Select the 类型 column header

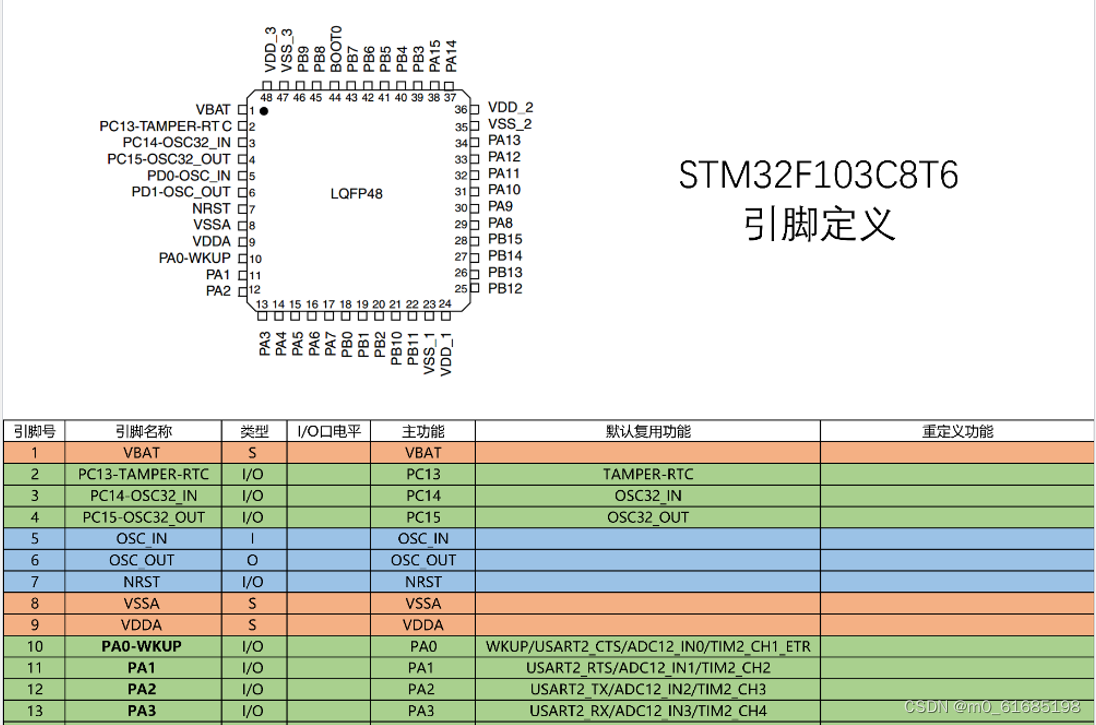(x=254, y=431)
